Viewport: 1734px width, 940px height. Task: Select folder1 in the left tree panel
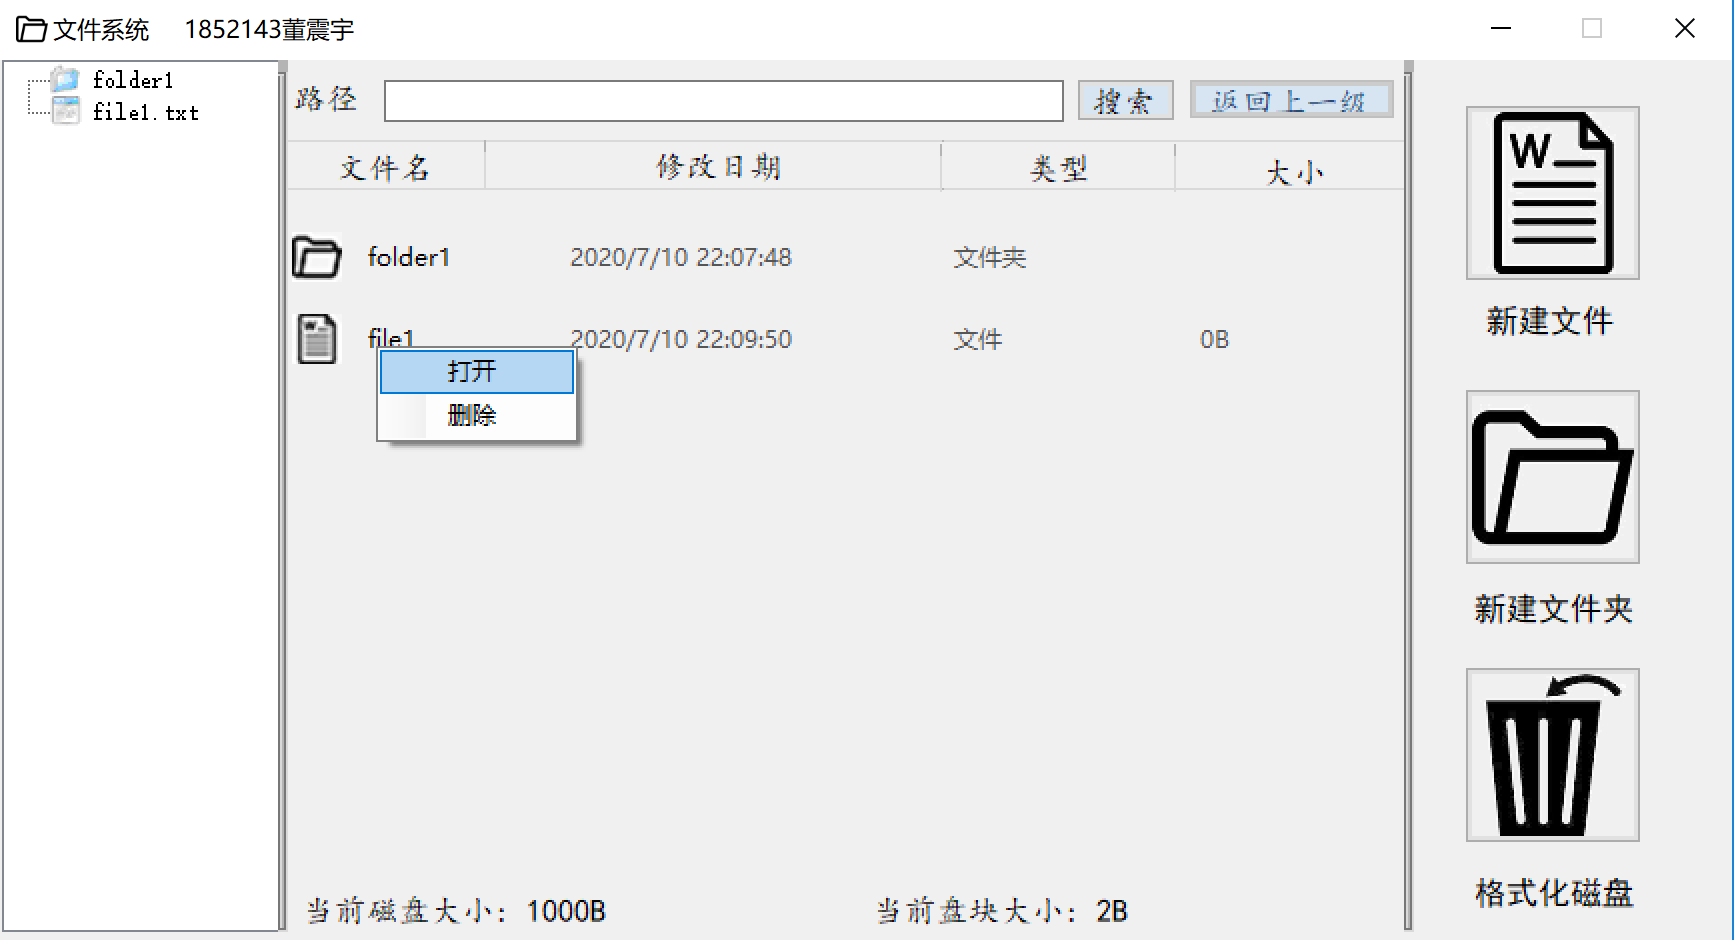[133, 79]
